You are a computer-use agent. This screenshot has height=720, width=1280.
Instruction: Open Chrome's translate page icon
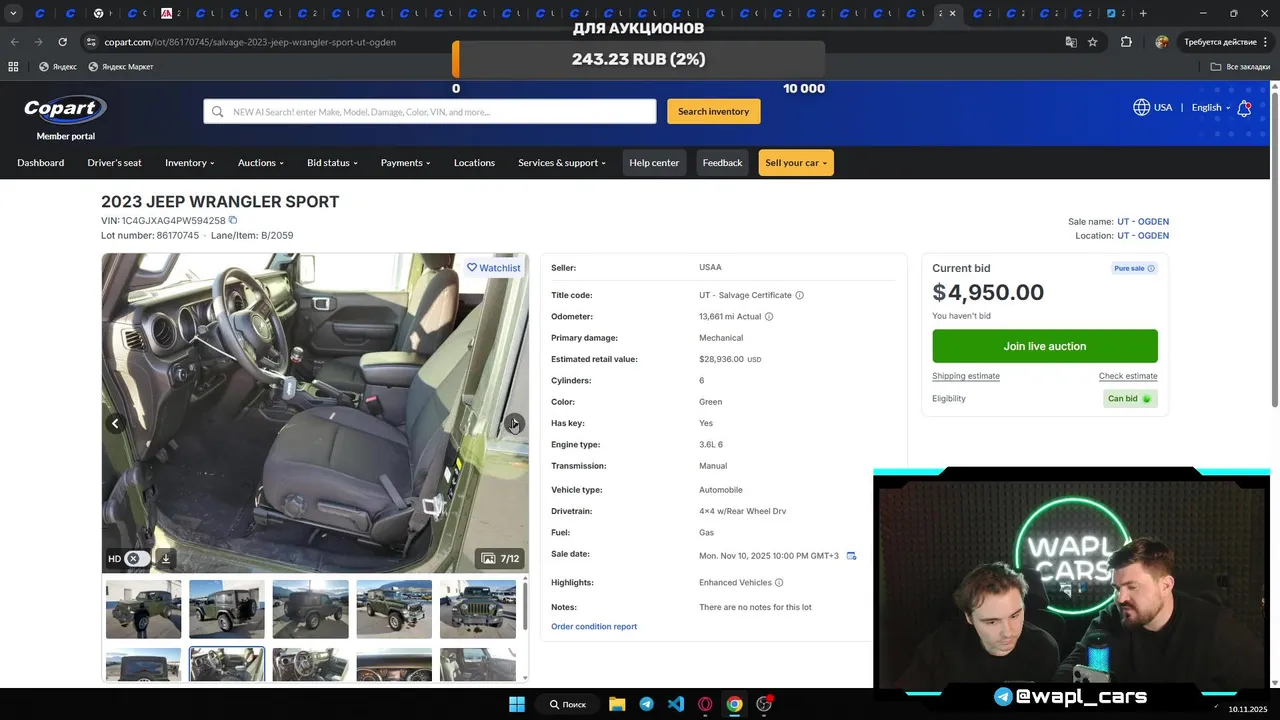click(1071, 42)
